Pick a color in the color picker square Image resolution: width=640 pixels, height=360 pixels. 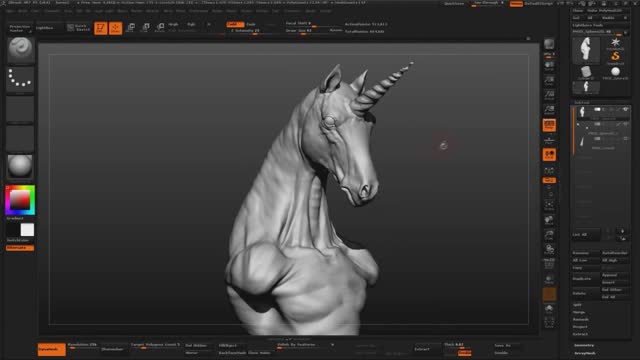pos(20,200)
